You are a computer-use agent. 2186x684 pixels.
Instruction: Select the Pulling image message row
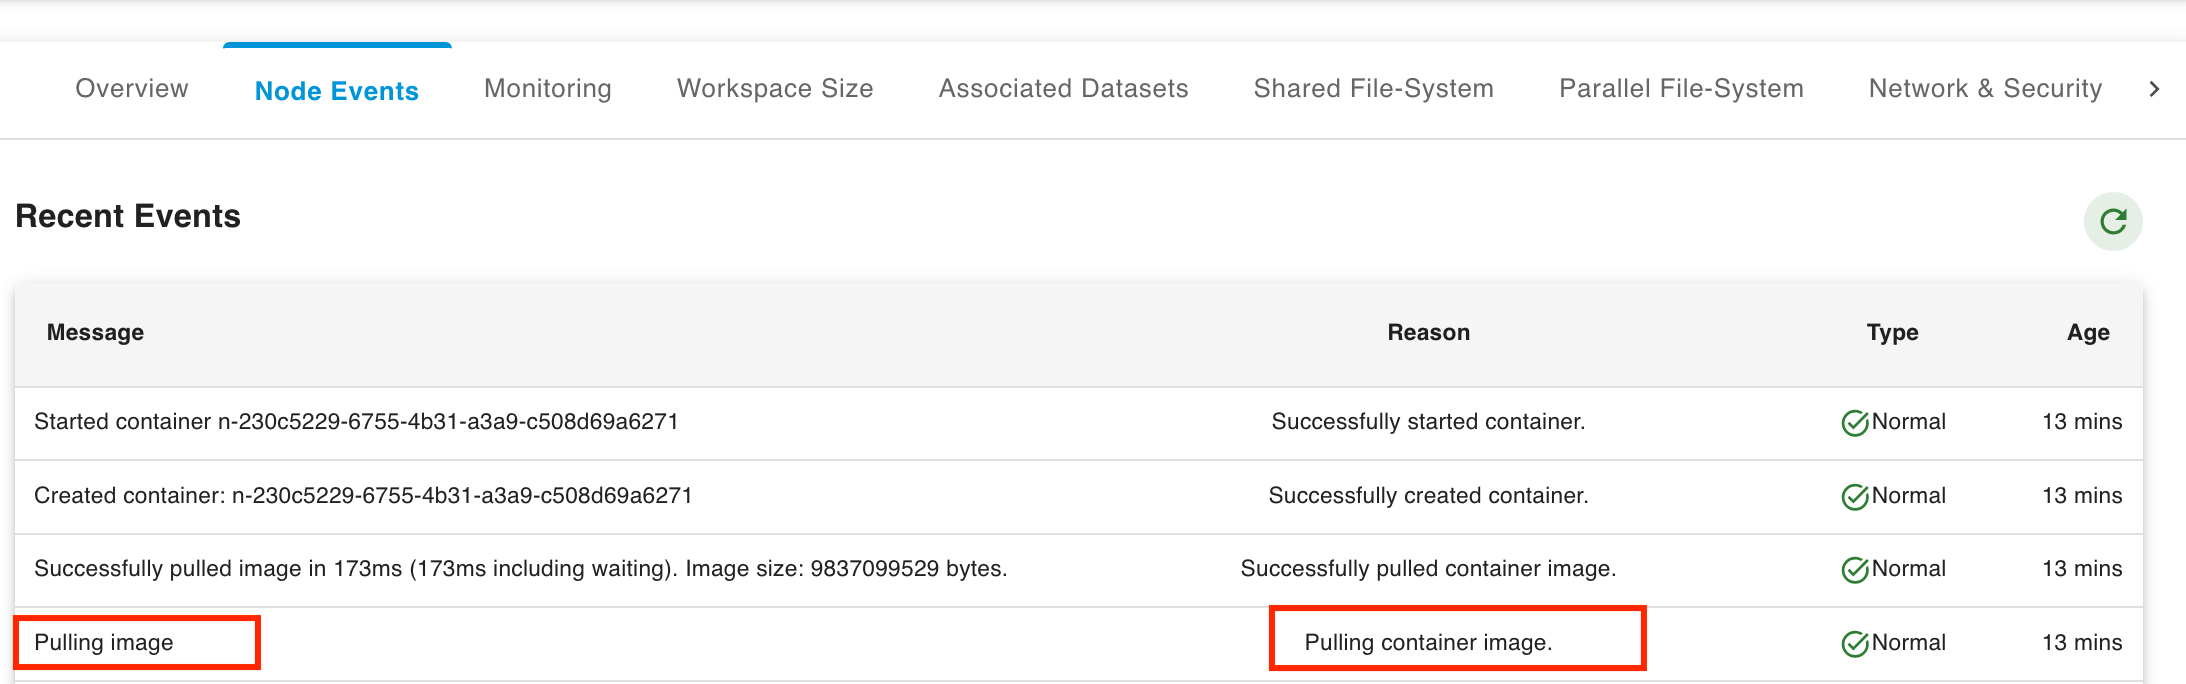(104, 643)
